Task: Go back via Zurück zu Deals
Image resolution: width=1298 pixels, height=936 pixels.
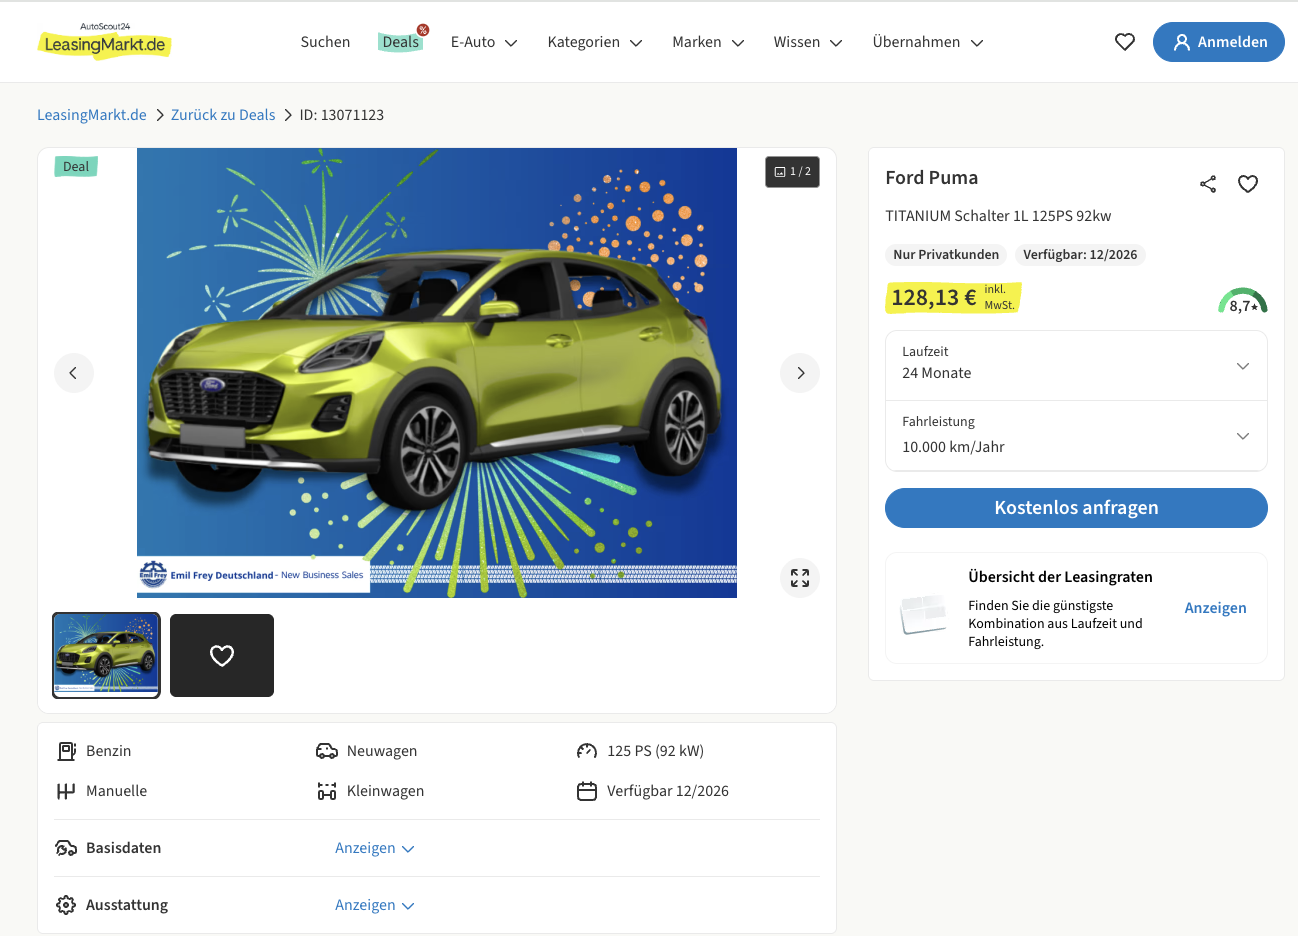Action: point(223,115)
